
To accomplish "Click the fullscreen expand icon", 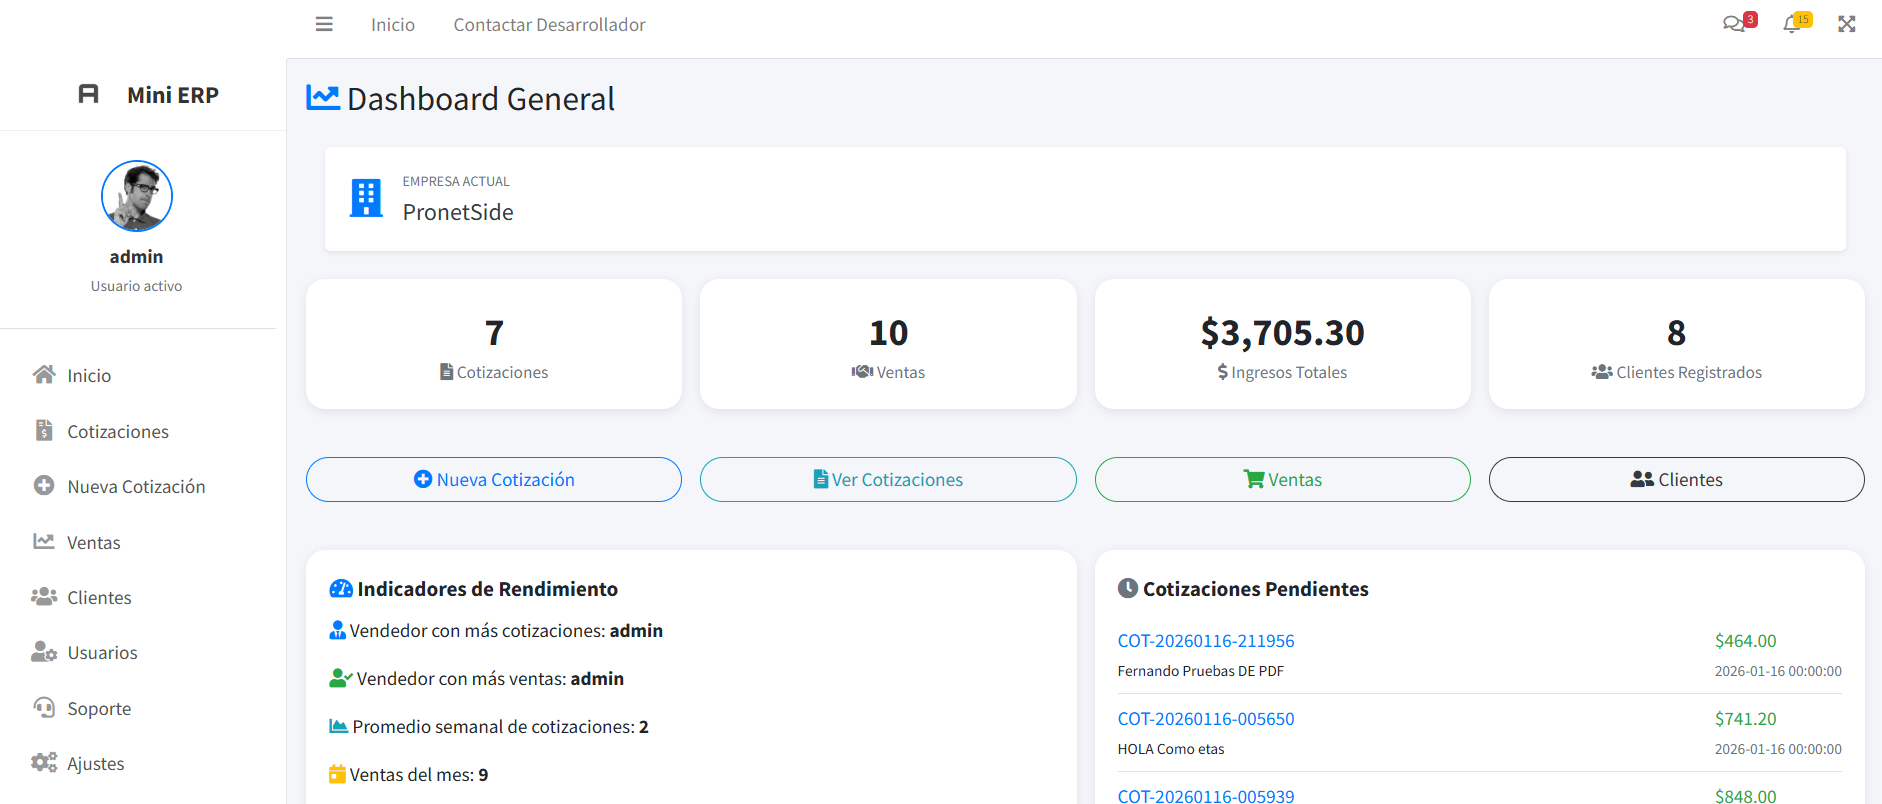I will [x=1846, y=24].
